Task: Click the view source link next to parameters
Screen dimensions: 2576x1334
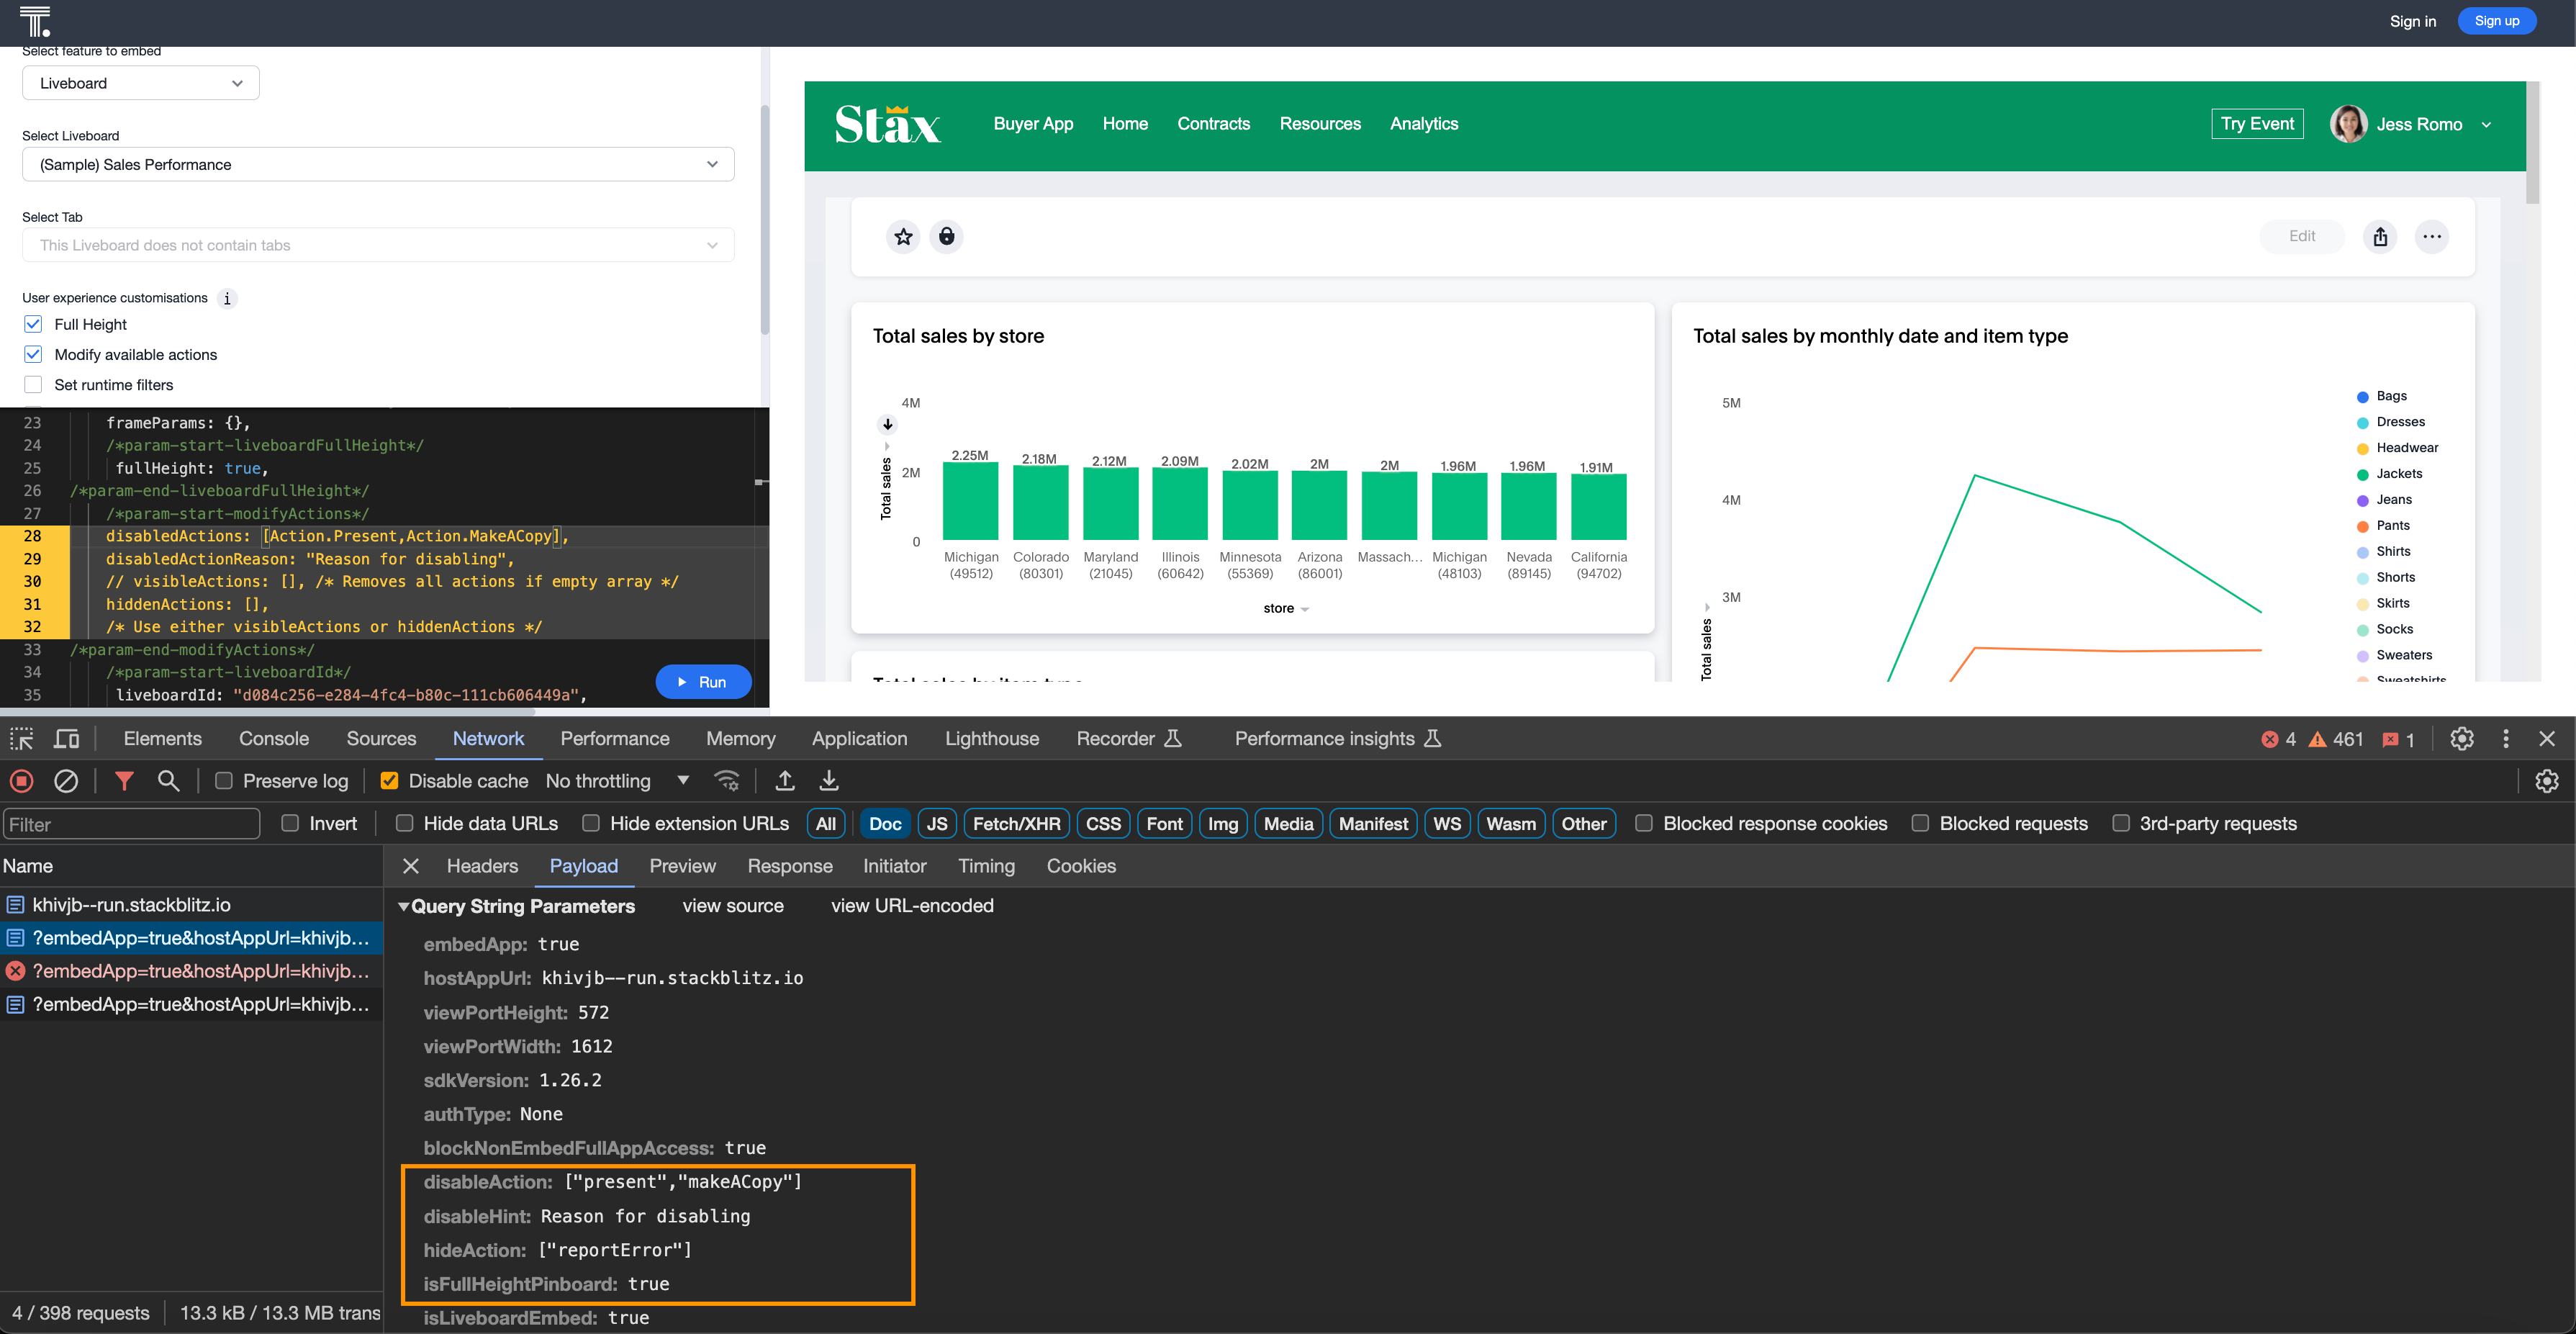Action: (x=733, y=906)
